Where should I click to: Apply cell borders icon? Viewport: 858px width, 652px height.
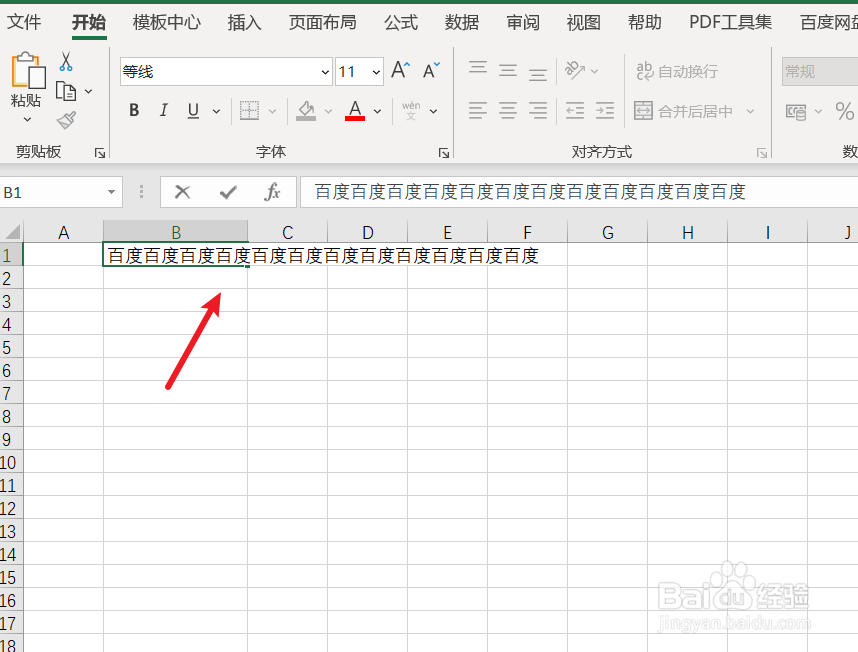tap(250, 111)
